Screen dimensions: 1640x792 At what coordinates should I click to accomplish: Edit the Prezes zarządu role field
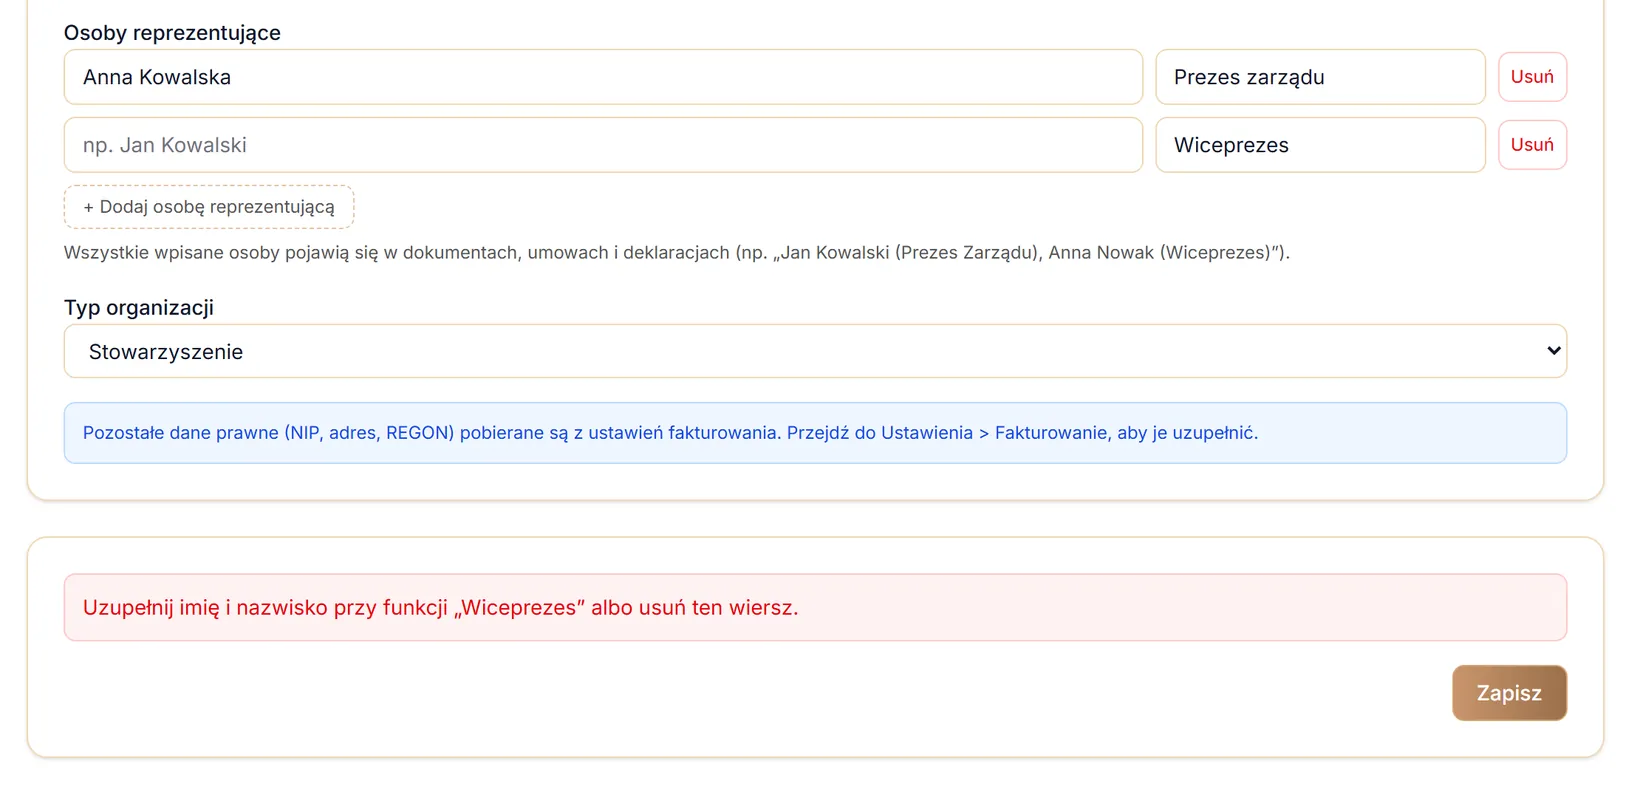tap(1320, 77)
